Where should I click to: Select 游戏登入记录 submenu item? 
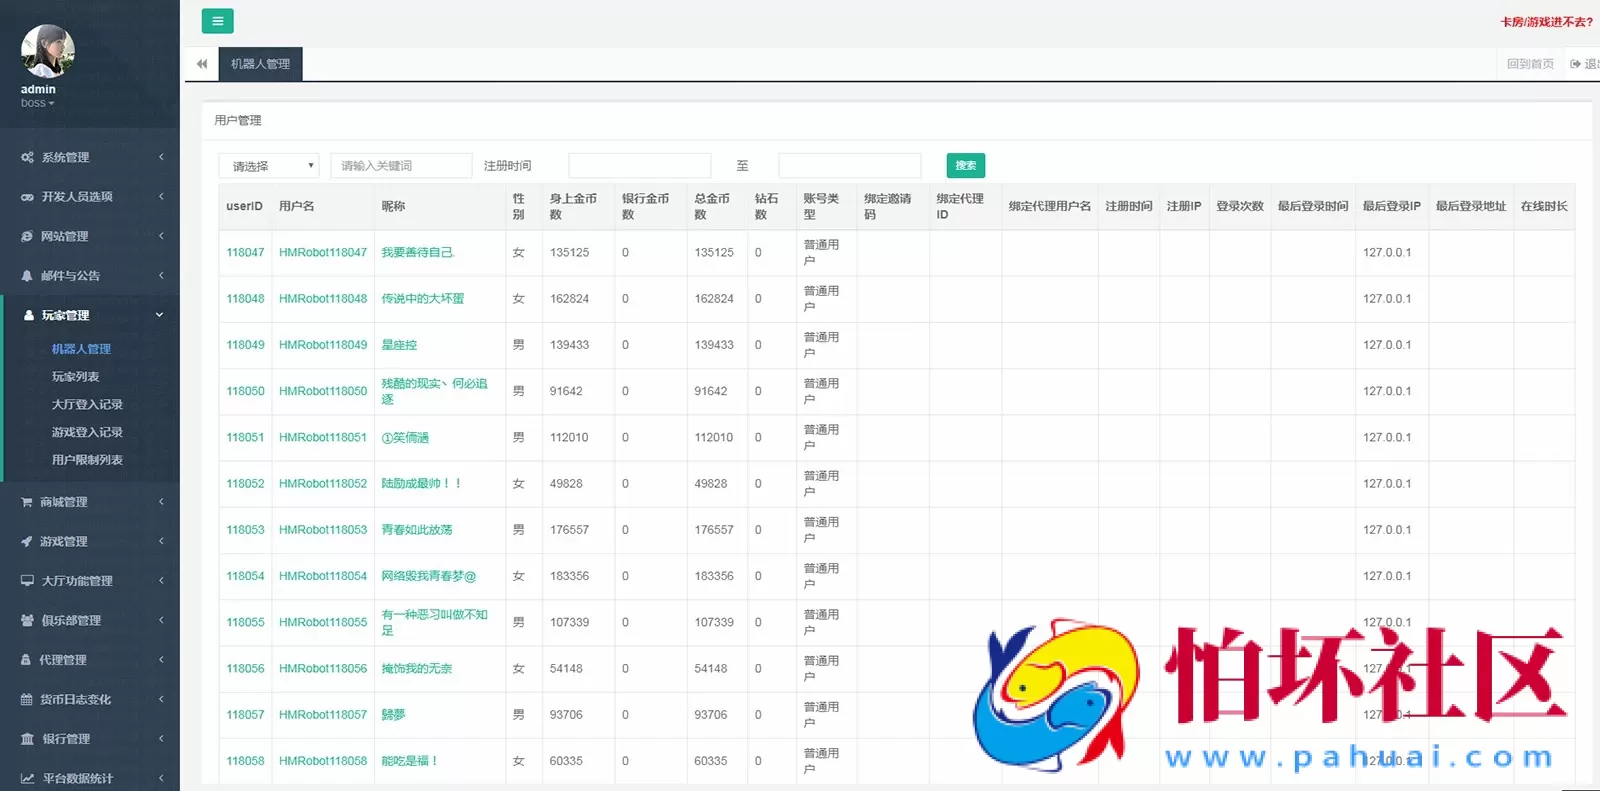(87, 432)
